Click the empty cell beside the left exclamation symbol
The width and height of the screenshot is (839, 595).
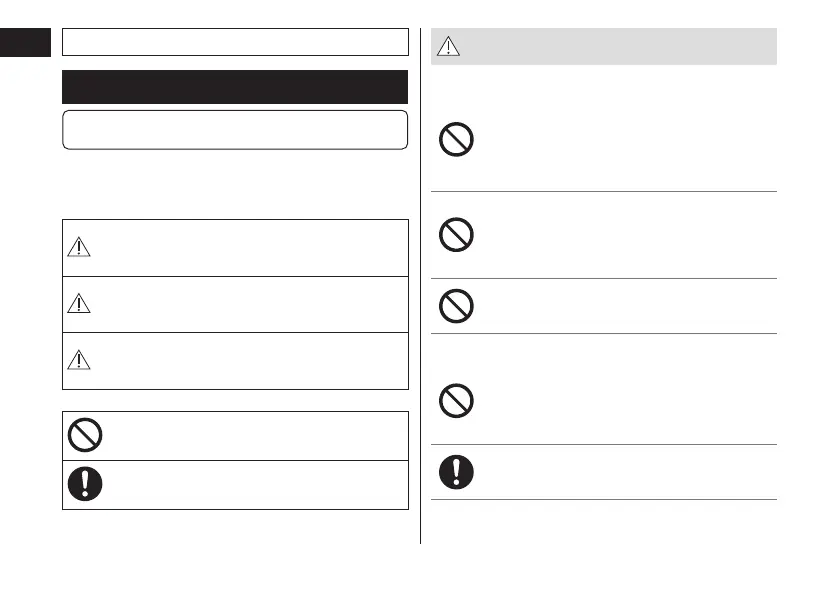coord(255,484)
